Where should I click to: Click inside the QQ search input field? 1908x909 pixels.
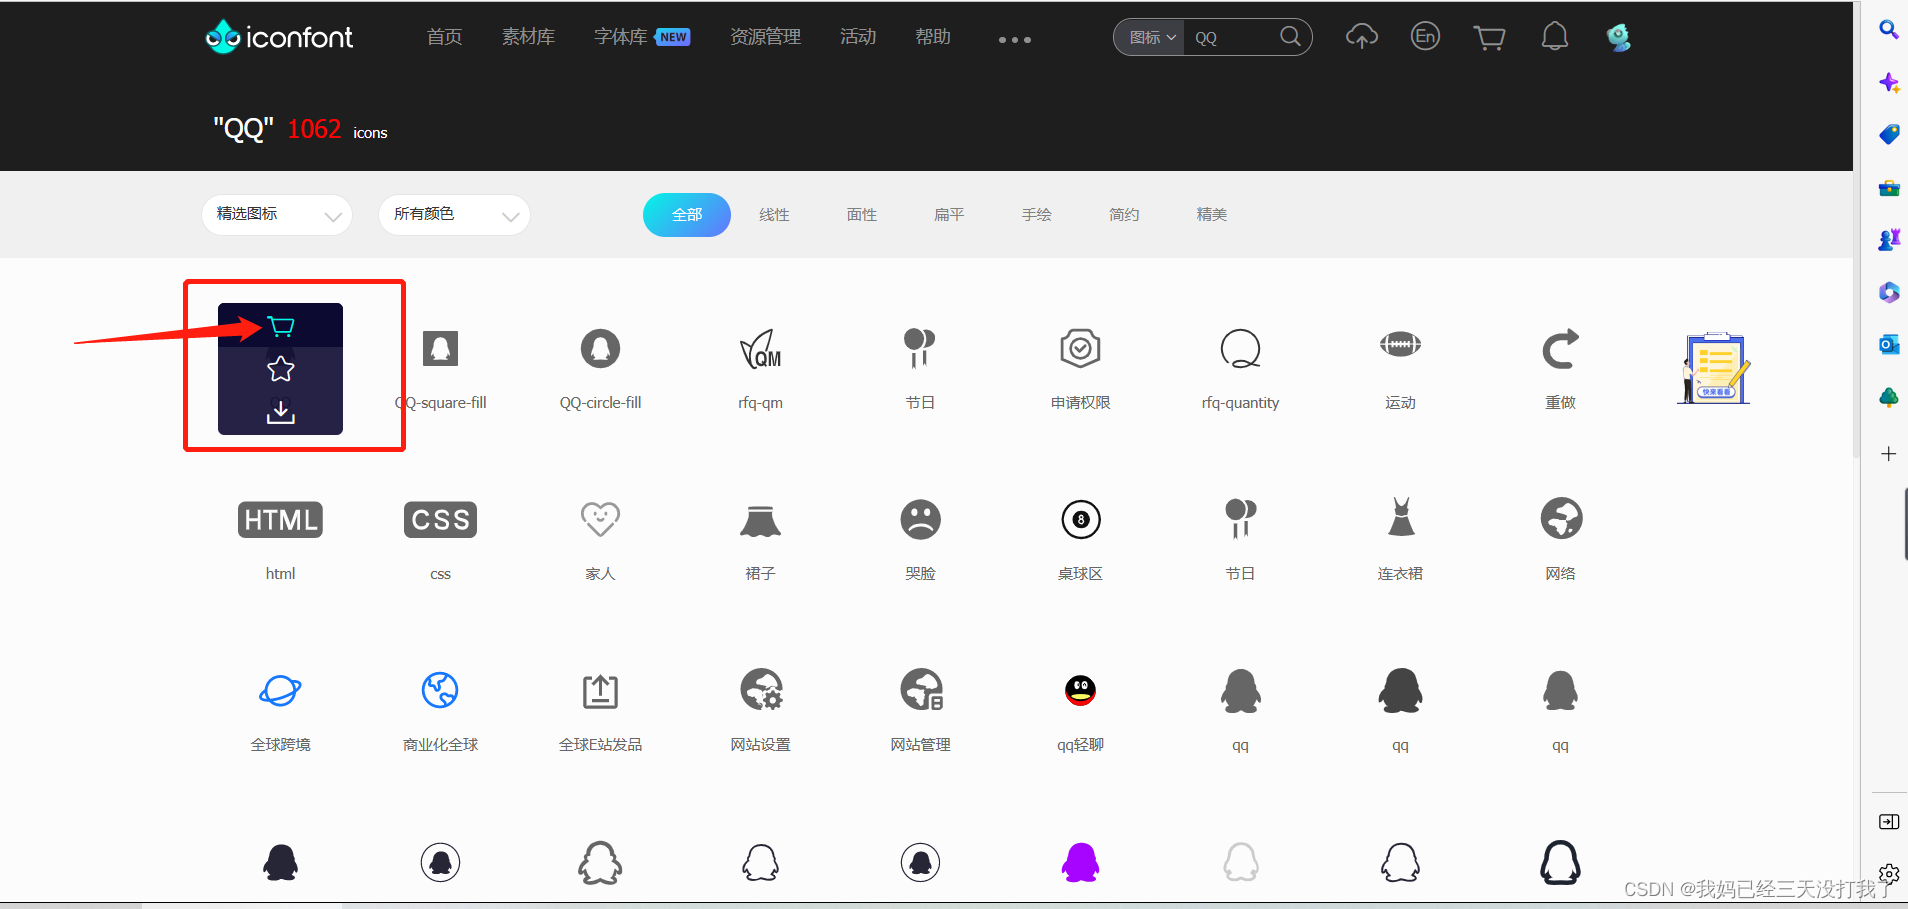[x=1230, y=37]
